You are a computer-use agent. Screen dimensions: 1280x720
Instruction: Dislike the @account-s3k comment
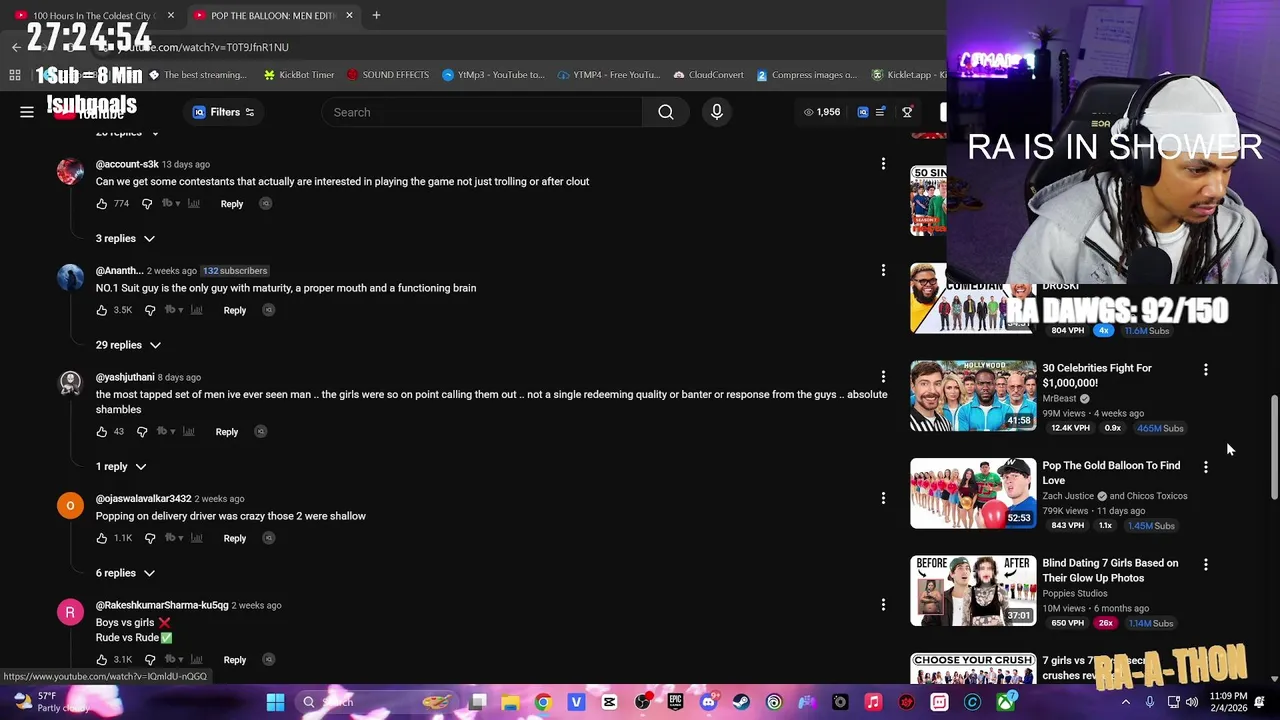tap(147, 204)
